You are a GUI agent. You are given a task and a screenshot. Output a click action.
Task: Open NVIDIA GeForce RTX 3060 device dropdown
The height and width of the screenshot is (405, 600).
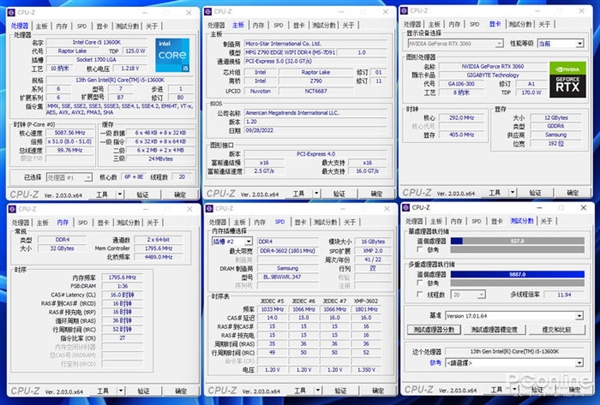[x=455, y=44]
